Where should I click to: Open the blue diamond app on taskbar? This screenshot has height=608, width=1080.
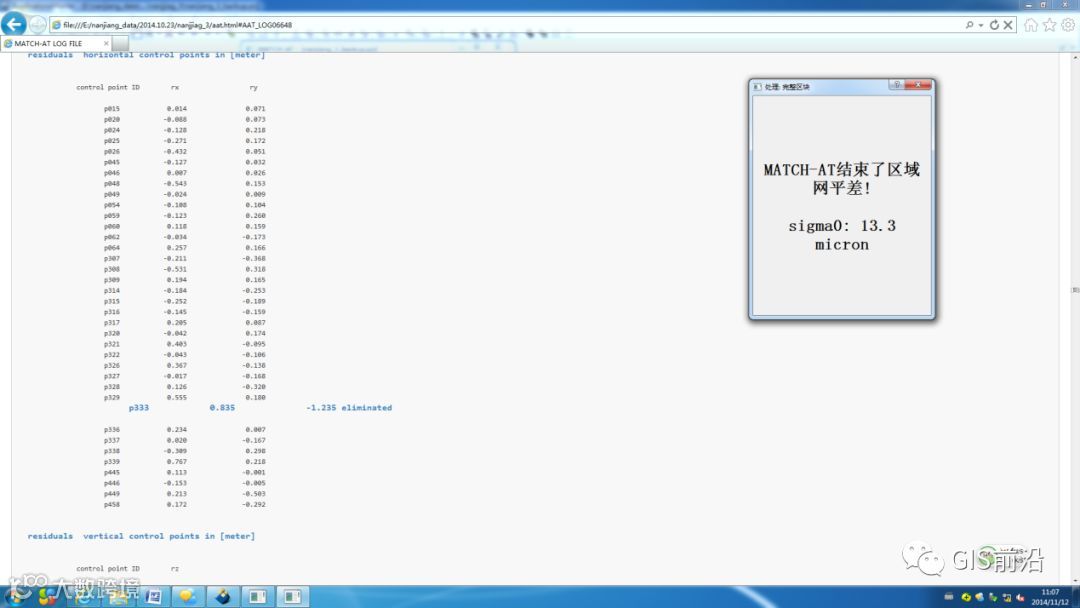coord(222,596)
